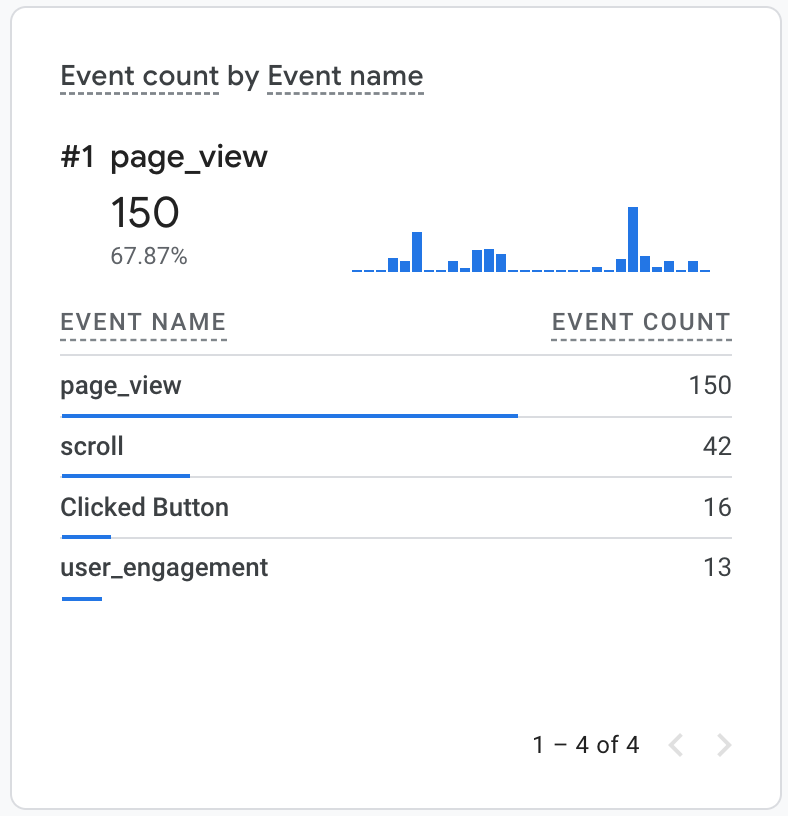Click the '#1 page_view' top event heading
Image resolution: width=788 pixels, height=816 pixels.
coord(164,157)
